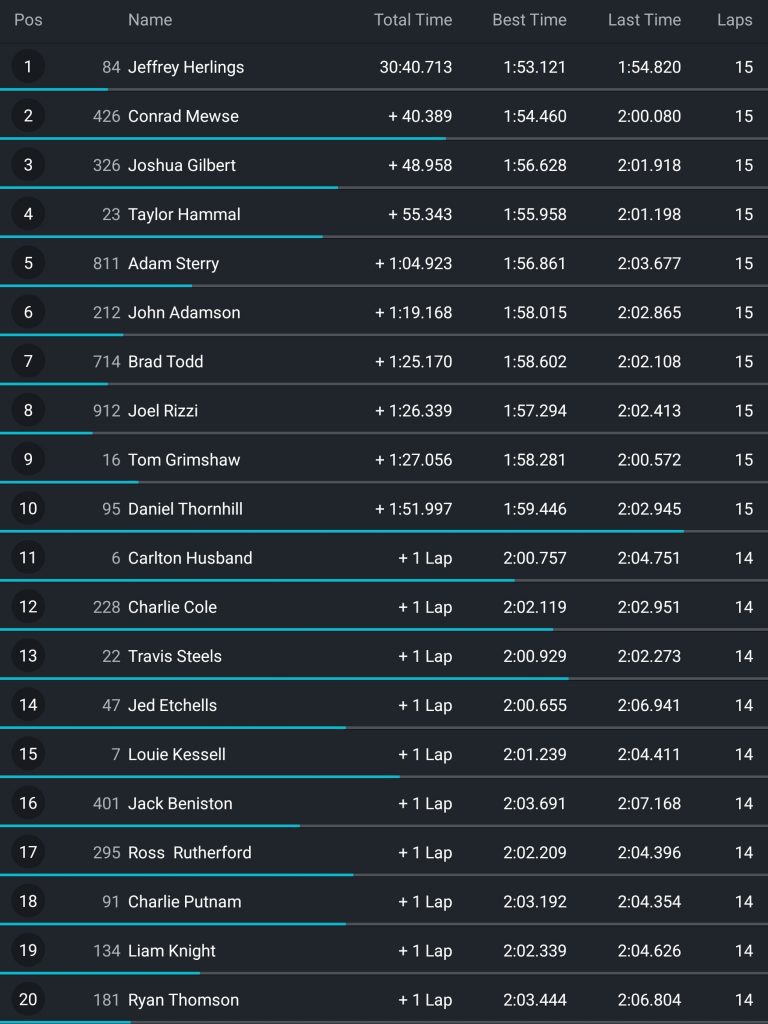Open Daniel Thornhill's rider details

coord(185,508)
